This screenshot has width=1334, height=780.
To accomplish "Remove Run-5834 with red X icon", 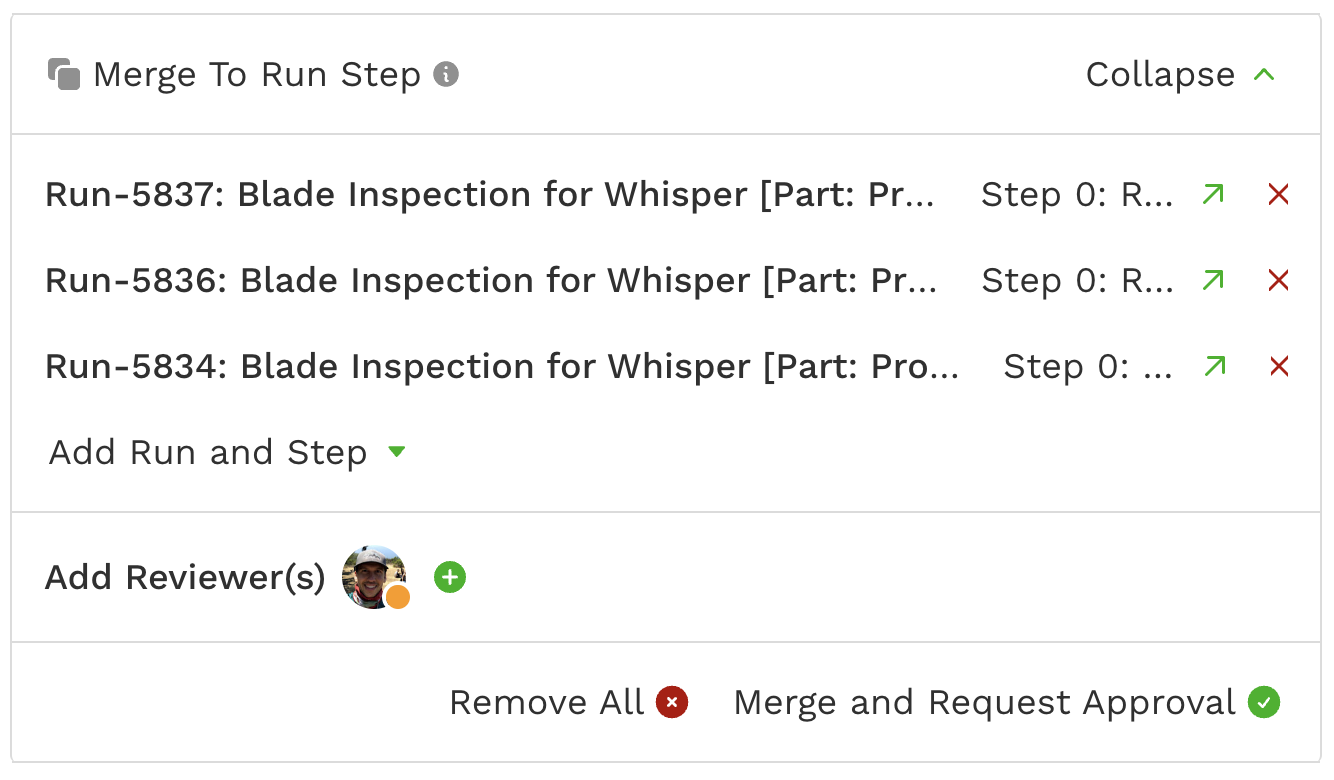I will (1278, 367).
